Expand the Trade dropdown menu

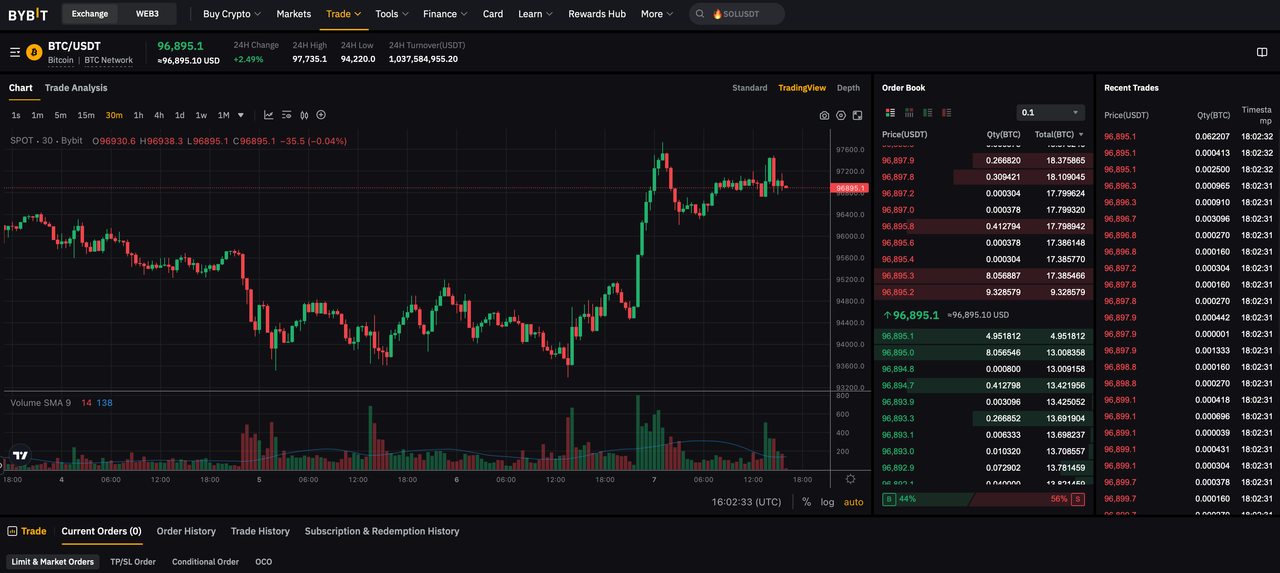(344, 14)
